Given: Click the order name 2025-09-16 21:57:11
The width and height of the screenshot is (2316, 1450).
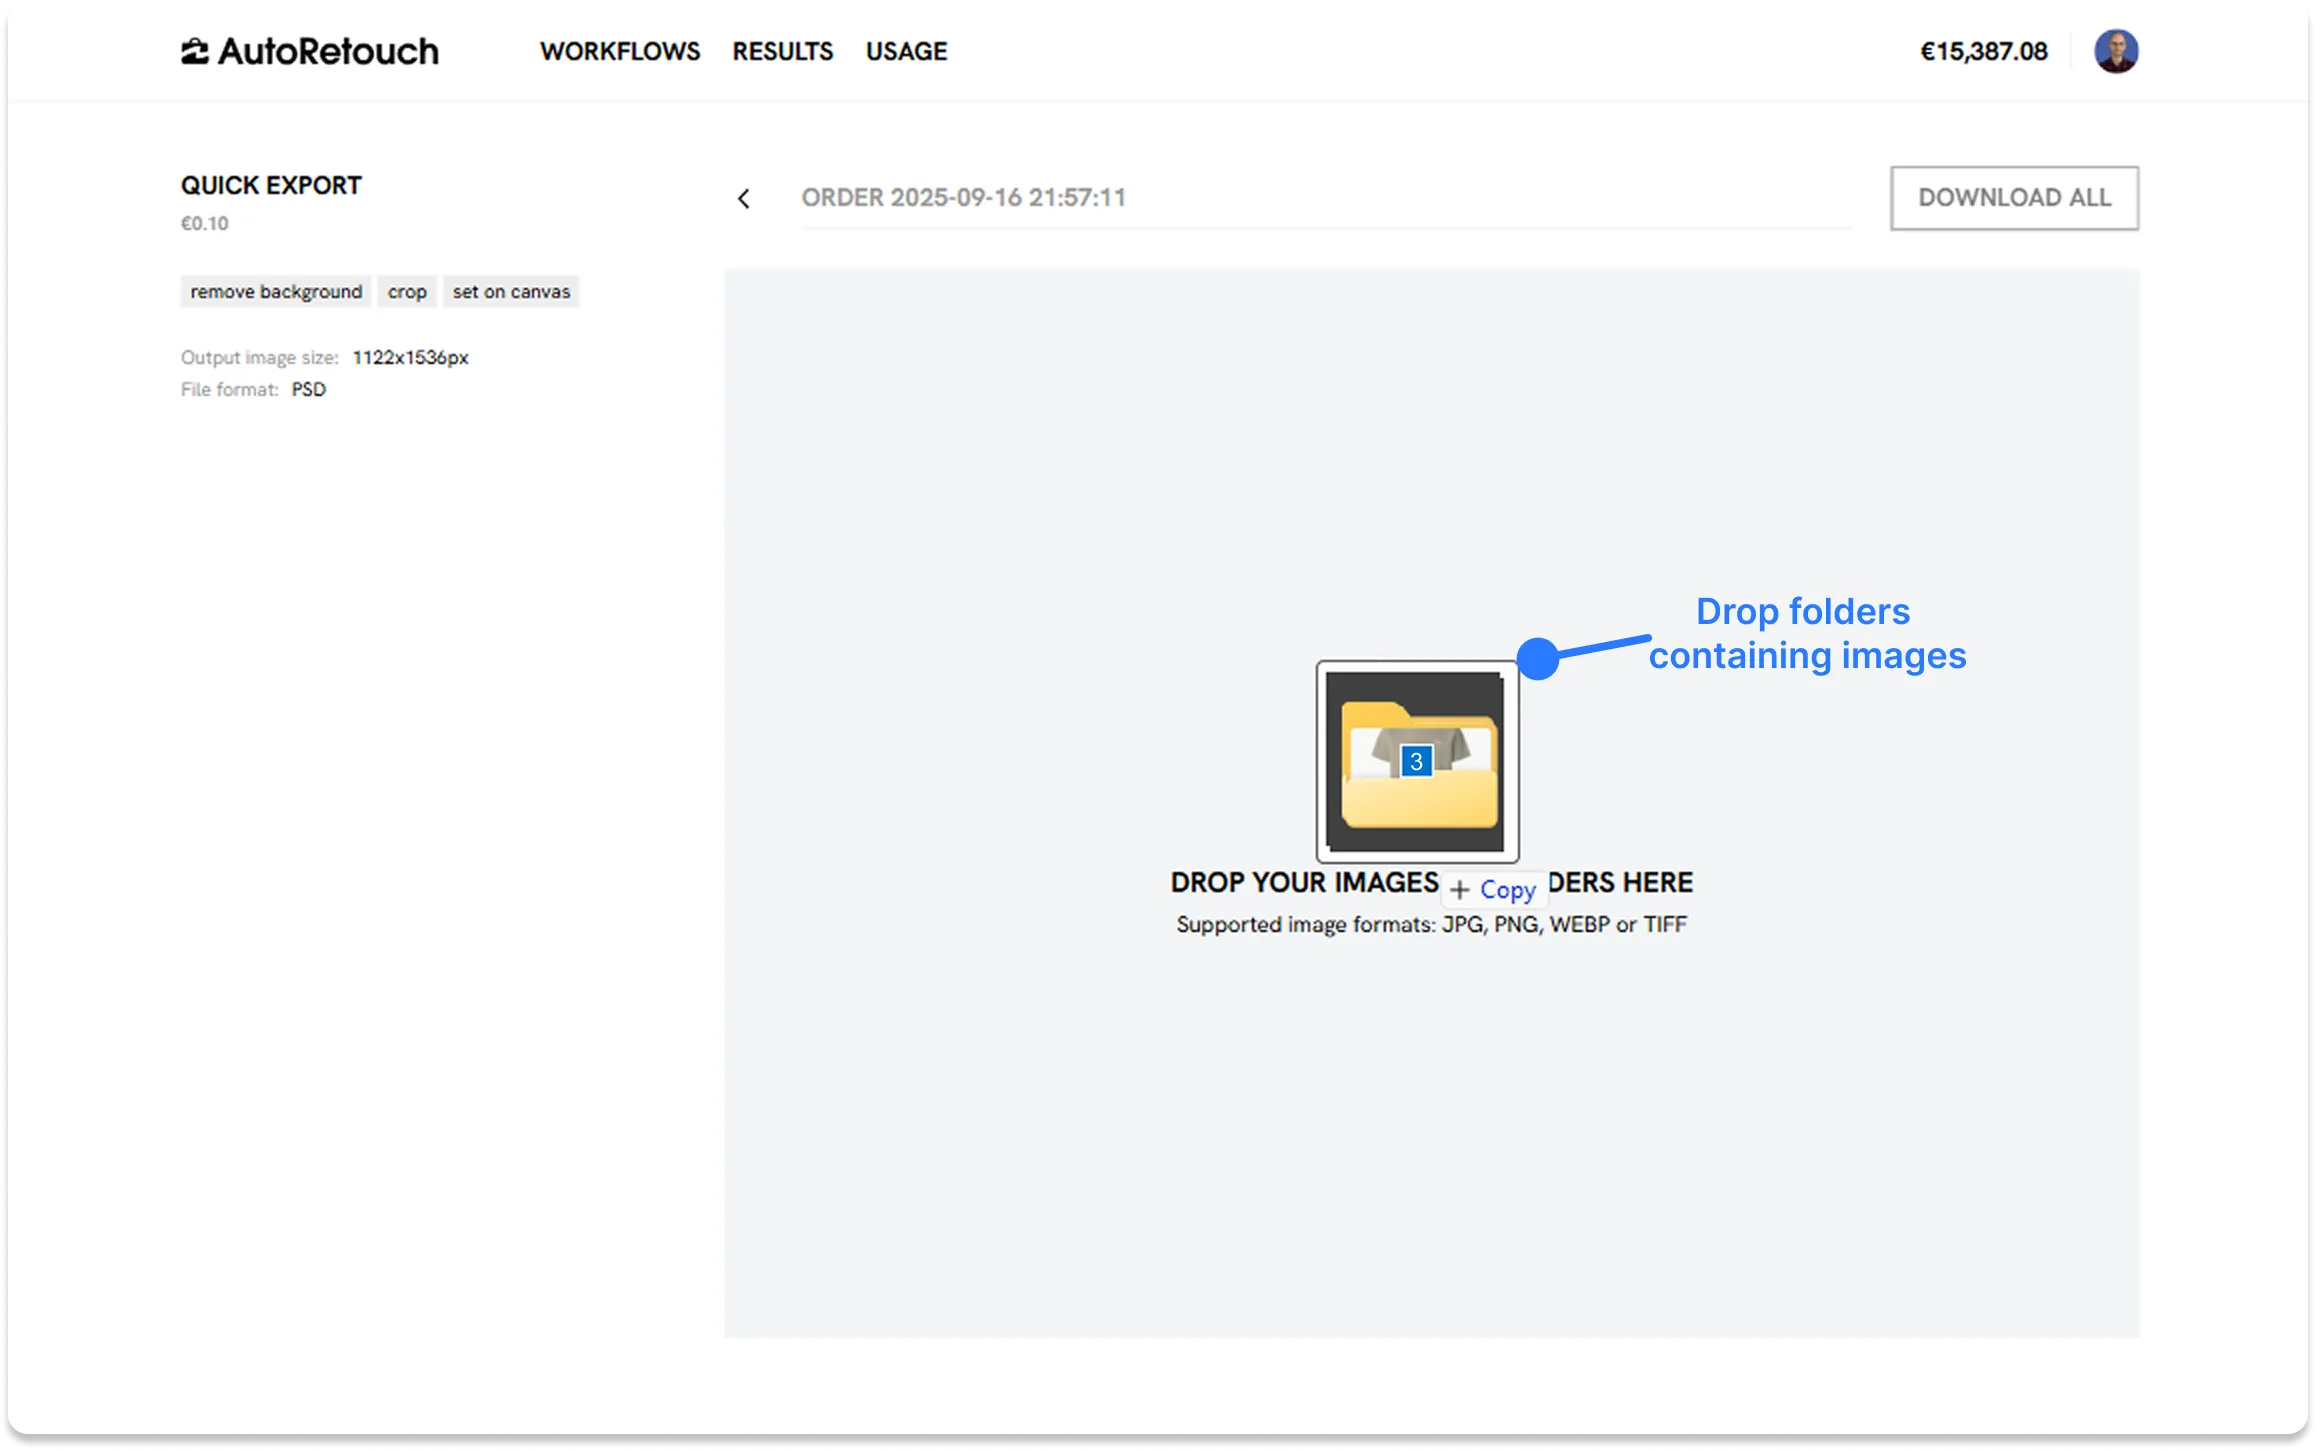Looking at the screenshot, I should (x=965, y=197).
